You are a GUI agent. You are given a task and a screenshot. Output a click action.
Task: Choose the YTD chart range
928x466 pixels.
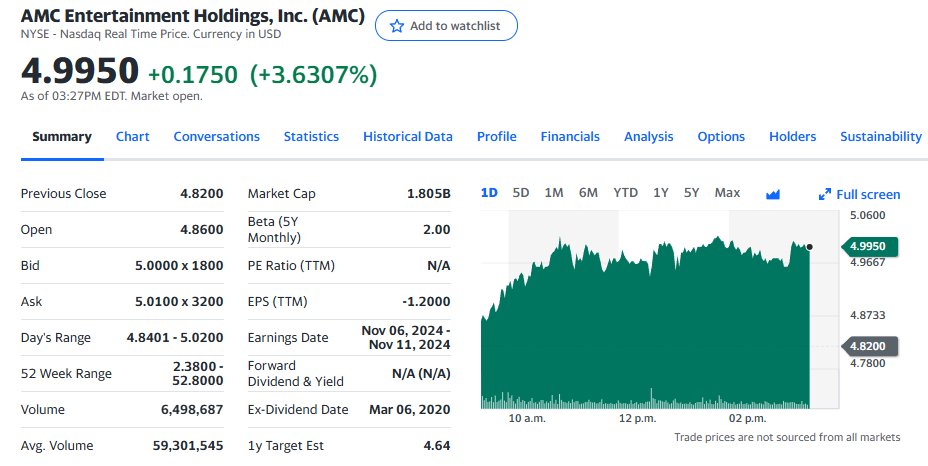click(x=626, y=193)
